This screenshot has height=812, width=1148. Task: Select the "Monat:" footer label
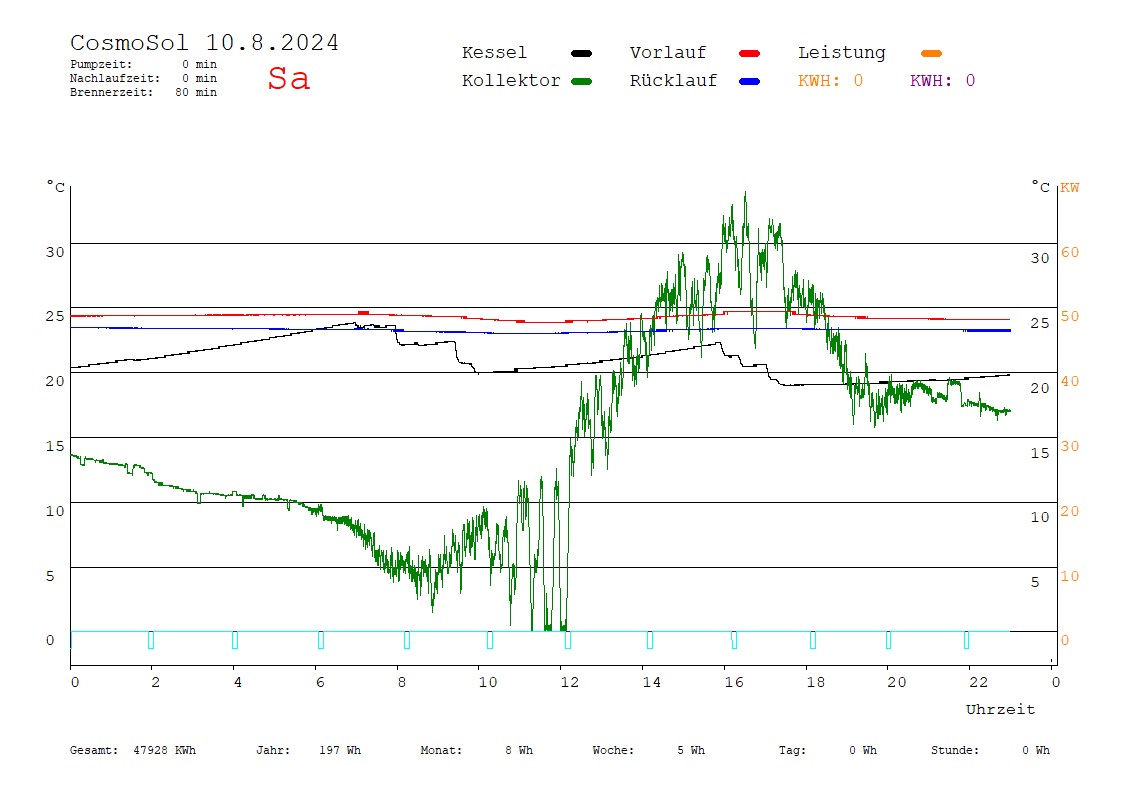[x=441, y=750]
